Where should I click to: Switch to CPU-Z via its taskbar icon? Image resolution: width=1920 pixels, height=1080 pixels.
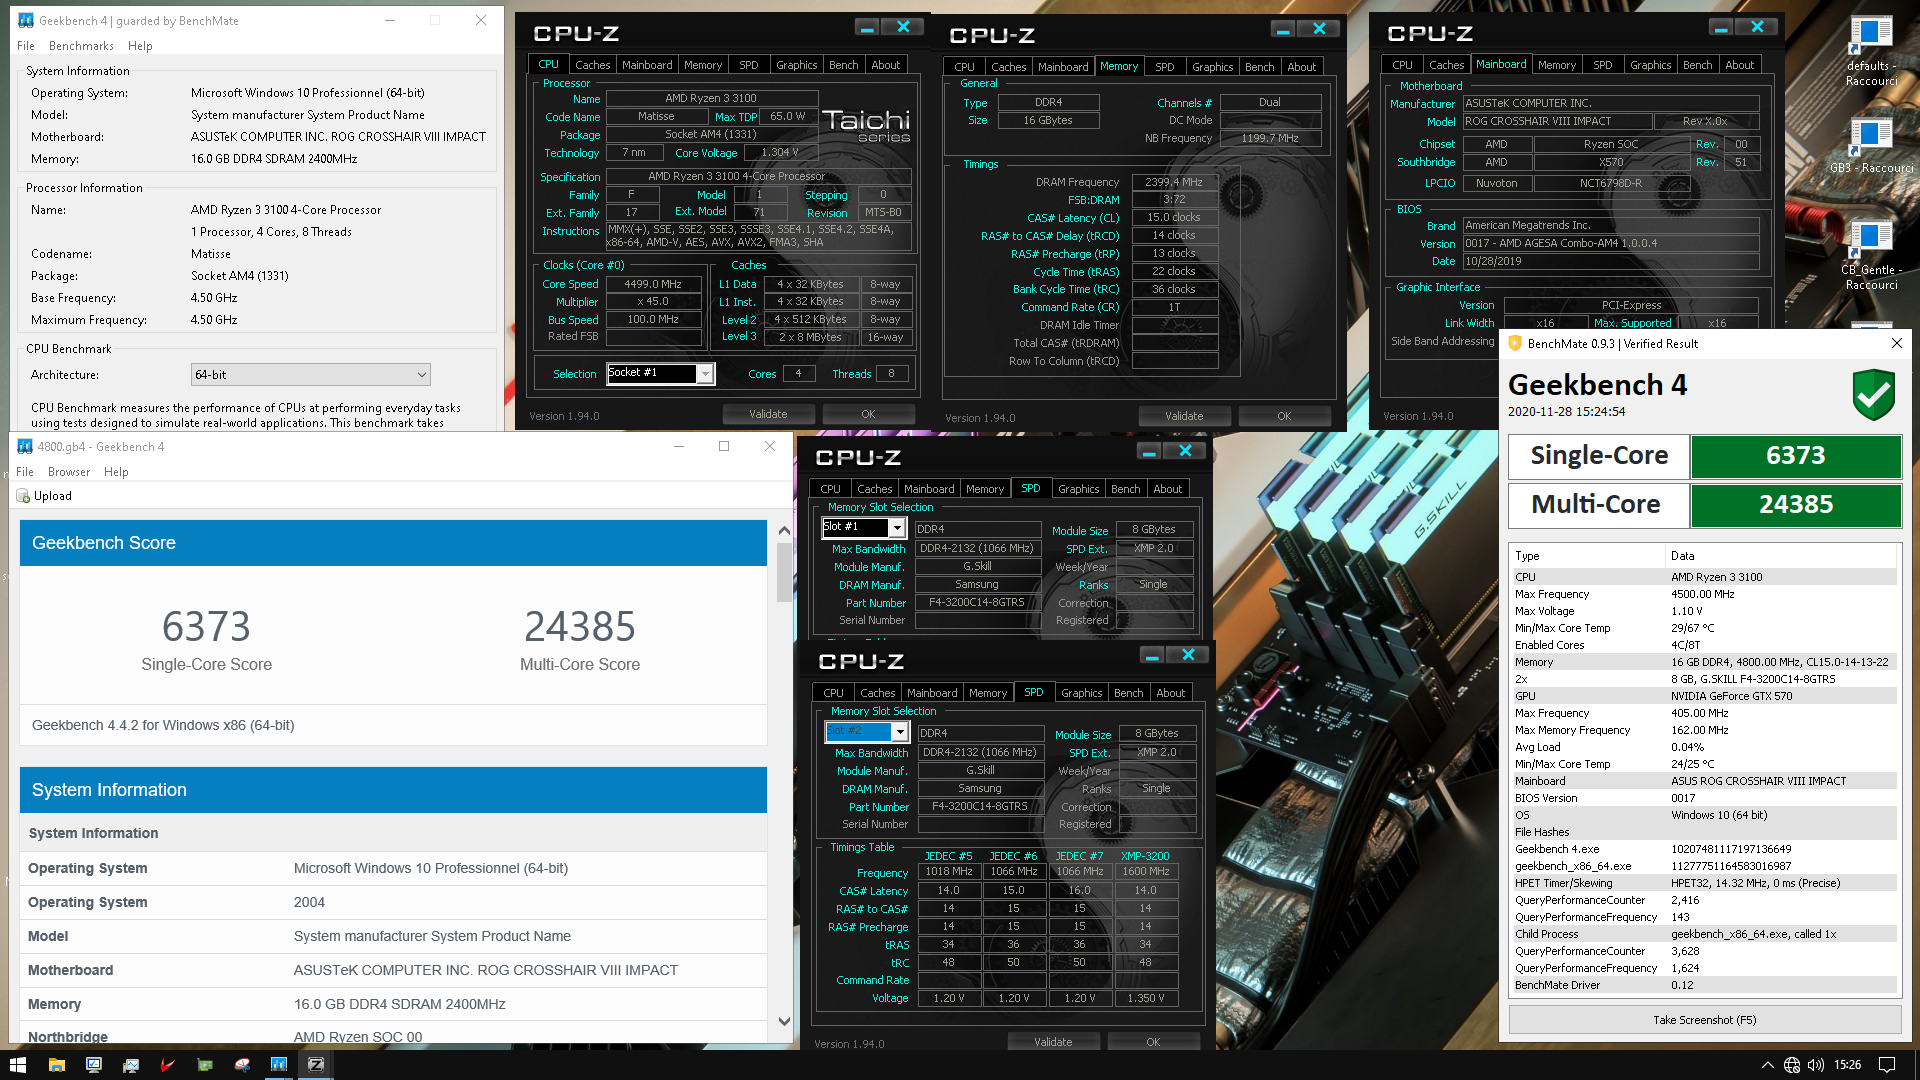tap(316, 1065)
